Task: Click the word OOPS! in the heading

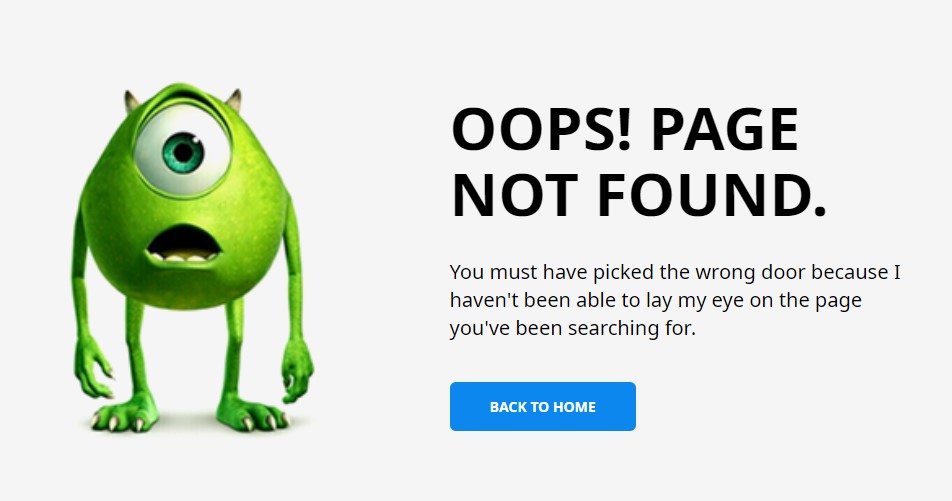Action: coord(542,130)
